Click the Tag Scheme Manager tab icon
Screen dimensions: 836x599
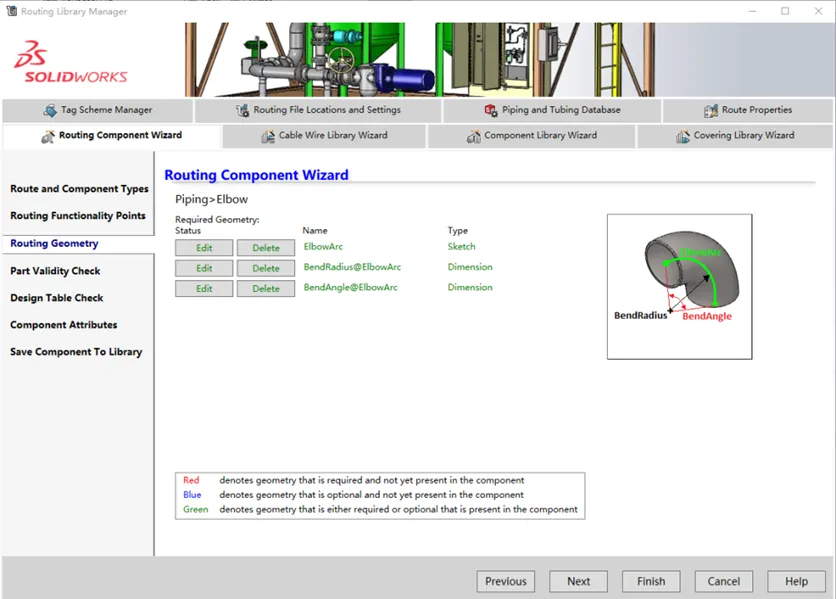coord(50,110)
